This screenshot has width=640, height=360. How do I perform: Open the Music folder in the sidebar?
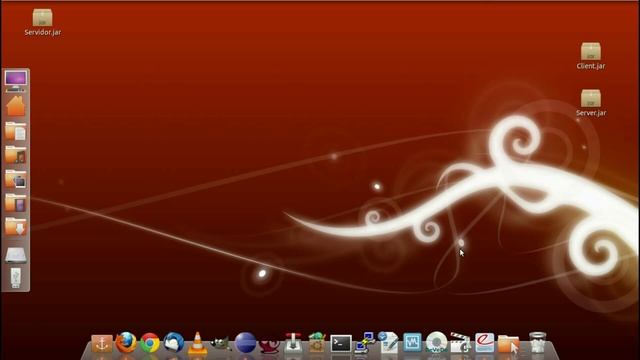(16, 155)
